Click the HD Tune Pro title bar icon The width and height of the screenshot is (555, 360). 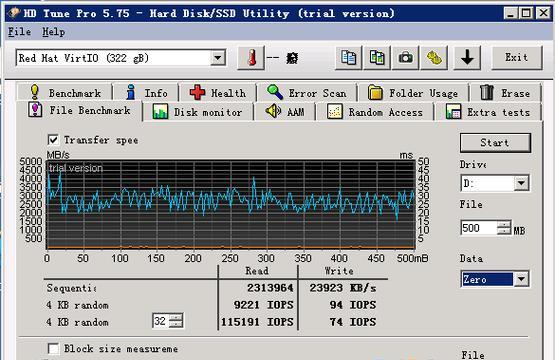click(15, 13)
